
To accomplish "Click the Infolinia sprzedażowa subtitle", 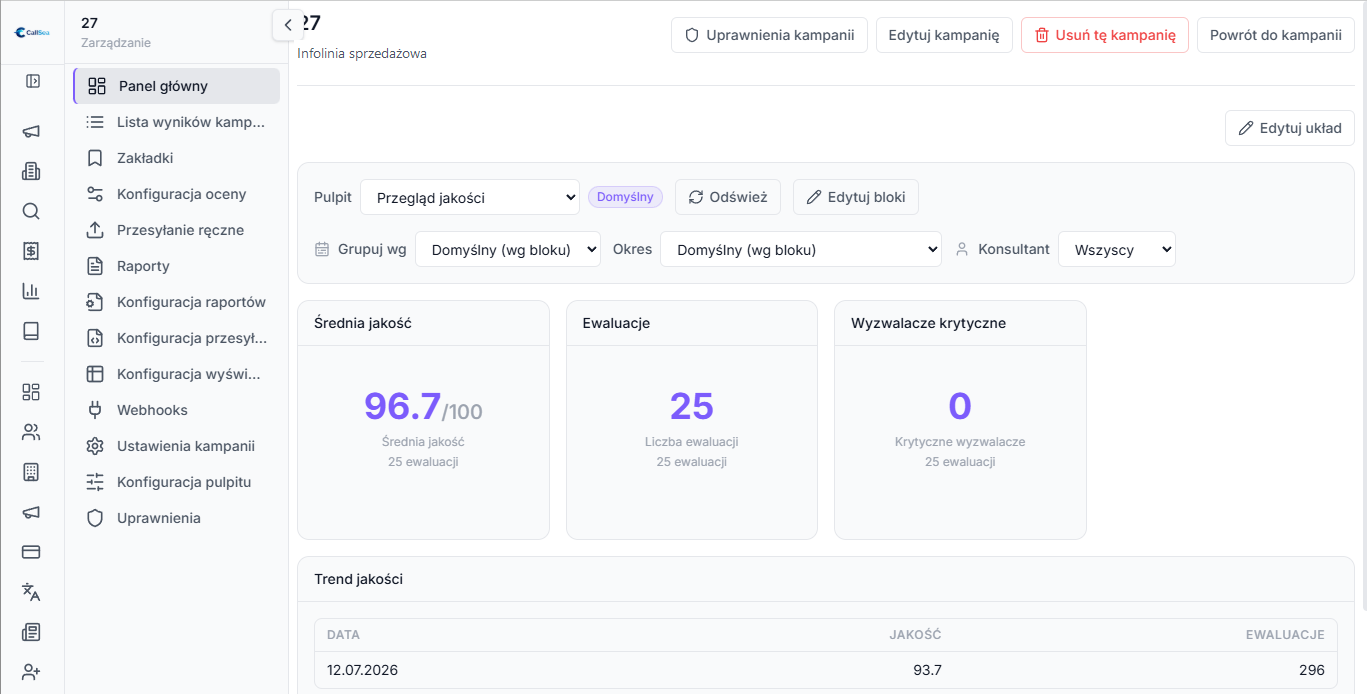I will pyautogui.click(x=362, y=53).
